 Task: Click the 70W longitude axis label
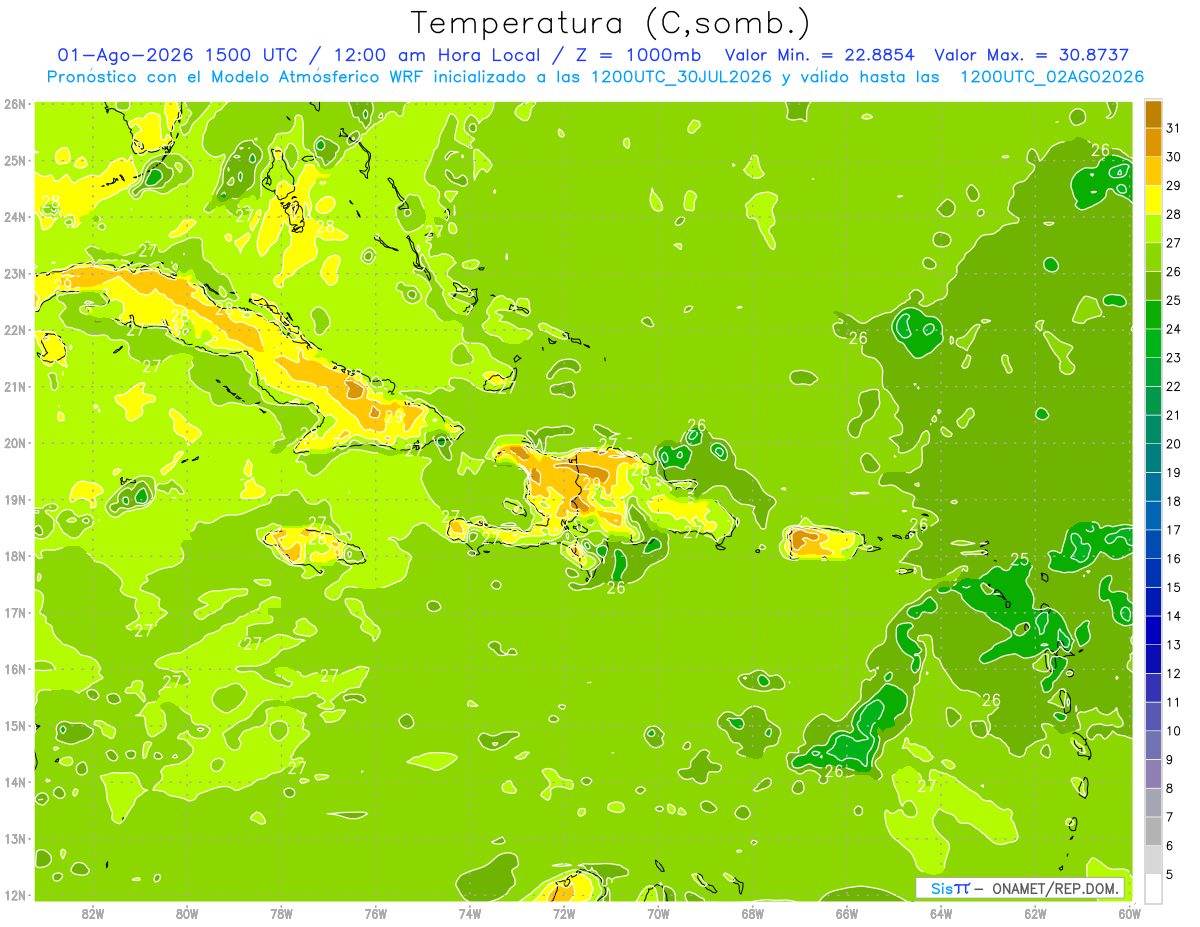658,913
